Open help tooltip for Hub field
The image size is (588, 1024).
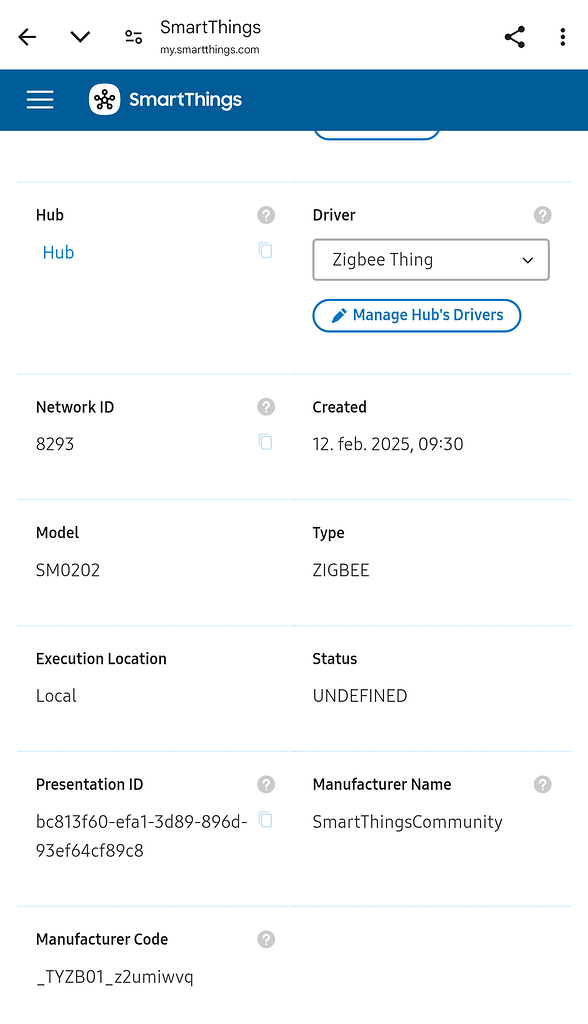pyautogui.click(x=265, y=215)
